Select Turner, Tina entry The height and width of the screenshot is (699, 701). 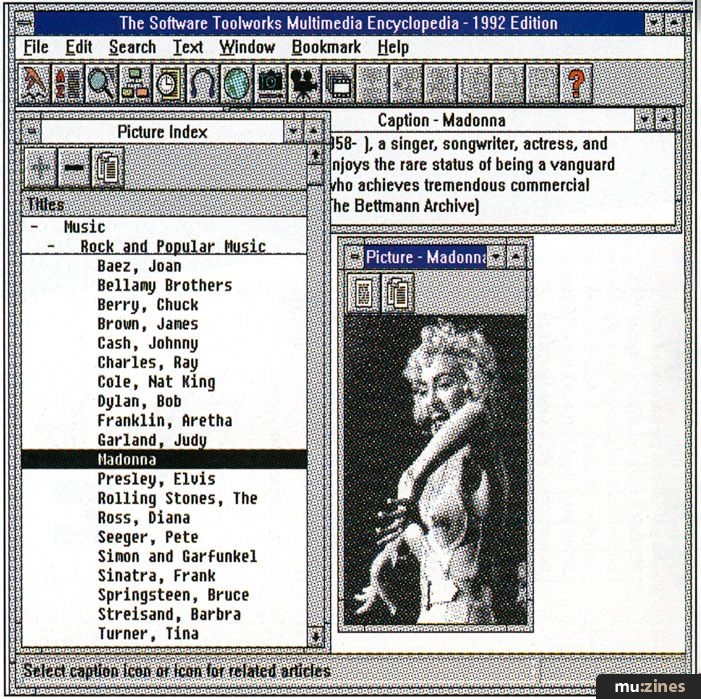[x=148, y=634]
